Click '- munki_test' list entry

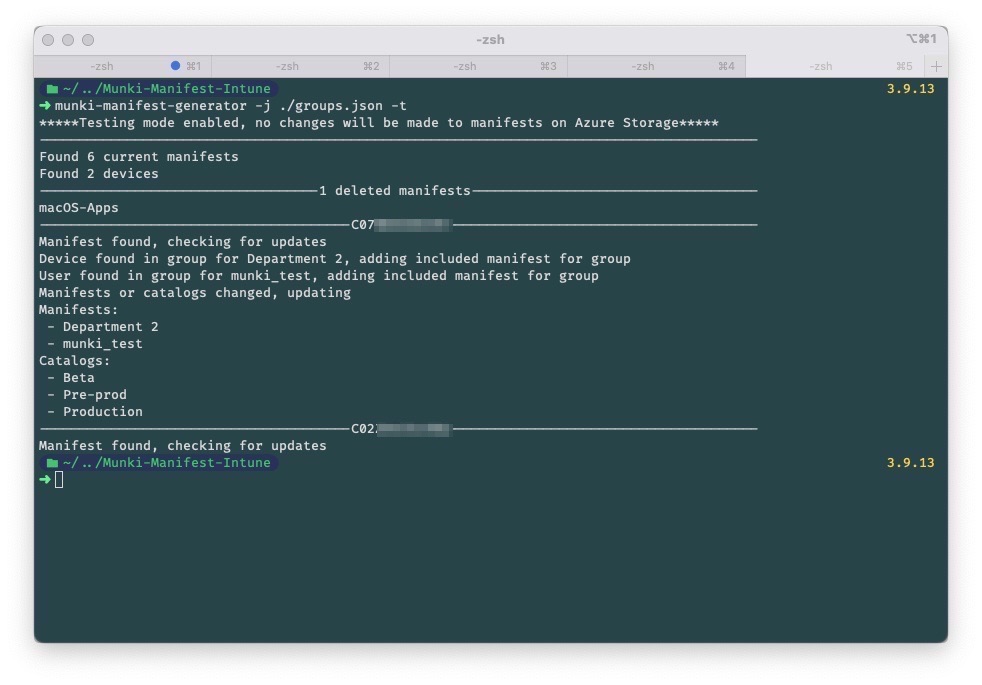click(x=95, y=344)
